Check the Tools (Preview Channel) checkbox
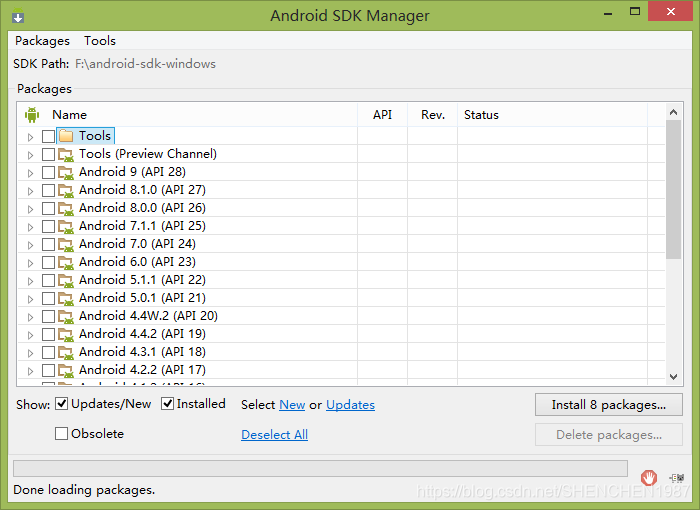The width and height of the screenshot is (700, 510). (x=48, y=155)
